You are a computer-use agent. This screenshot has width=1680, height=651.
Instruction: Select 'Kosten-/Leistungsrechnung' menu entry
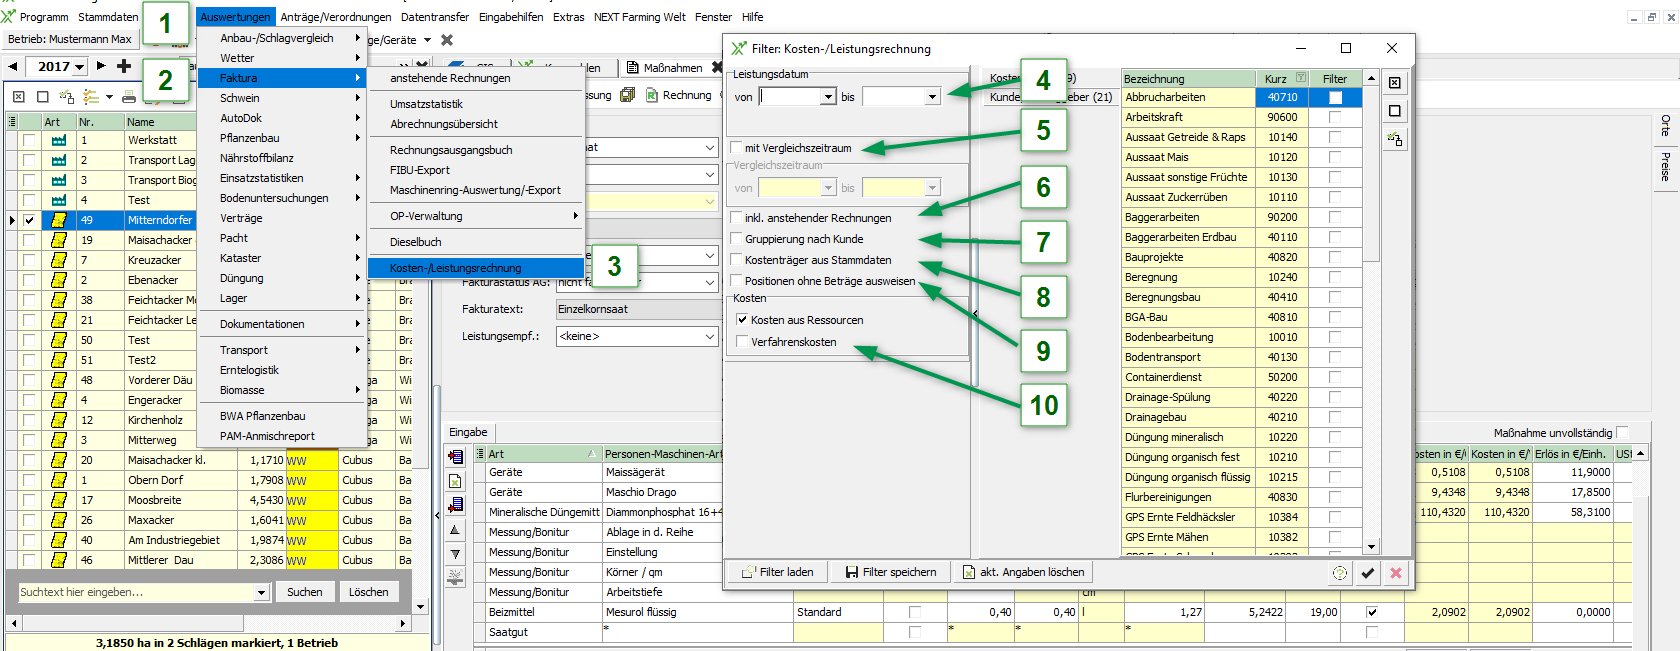click(456, 268)
